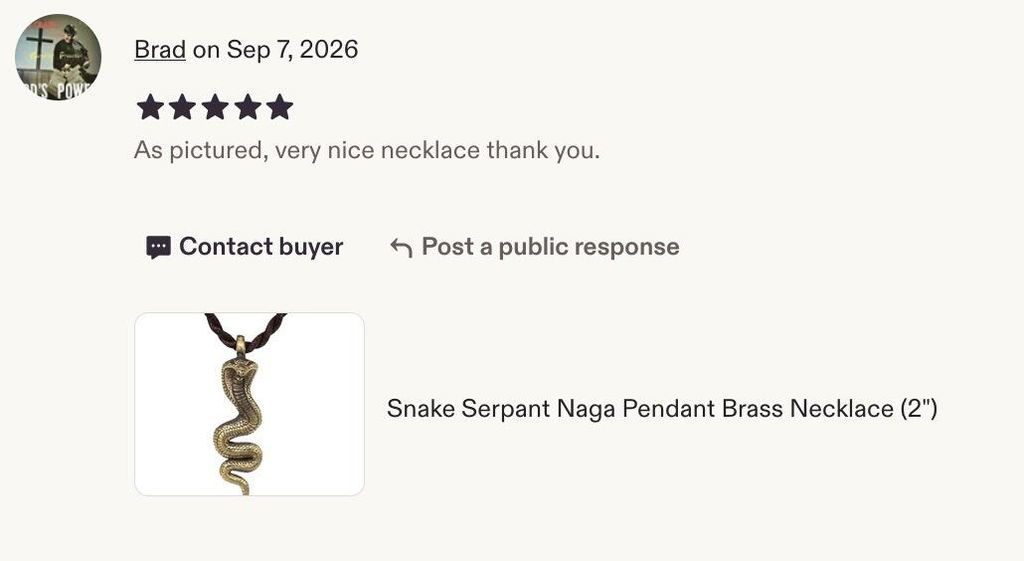
Task: Click the chat bubble icon beside Contact buyer
Action: pos(158,248)
